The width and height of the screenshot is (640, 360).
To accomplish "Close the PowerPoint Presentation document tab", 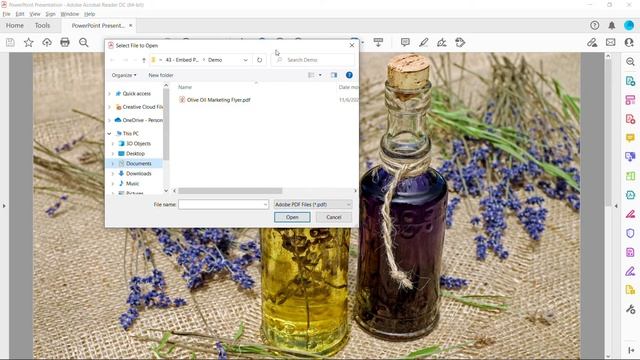I will pyautogui.click(x=131, y=25).
